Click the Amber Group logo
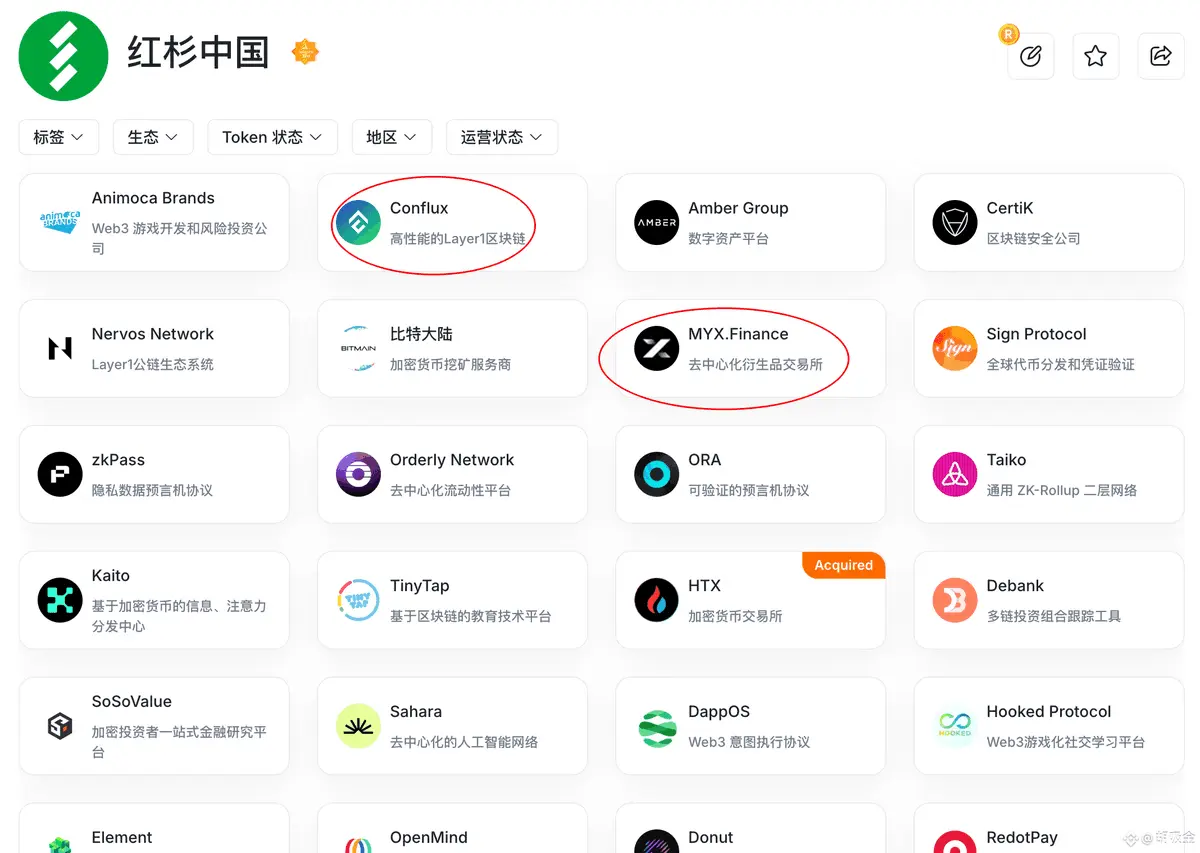 pyautogui.click(x=657, y=222)
